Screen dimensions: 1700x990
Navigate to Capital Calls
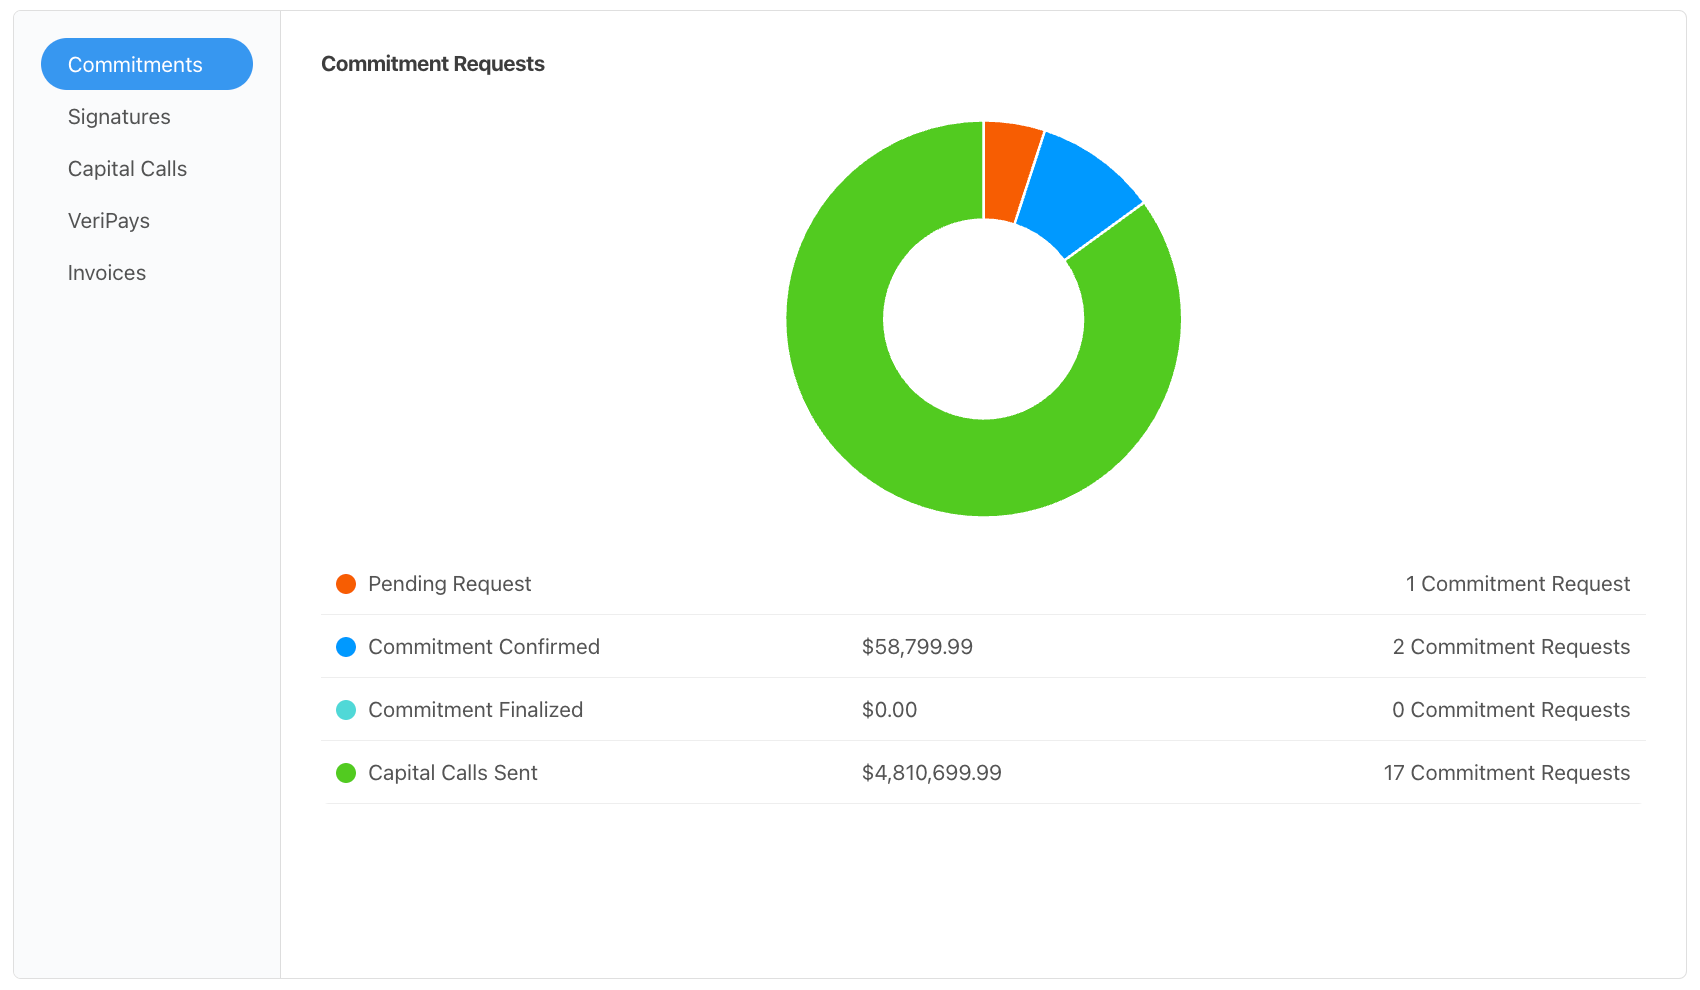click(127, 168)
